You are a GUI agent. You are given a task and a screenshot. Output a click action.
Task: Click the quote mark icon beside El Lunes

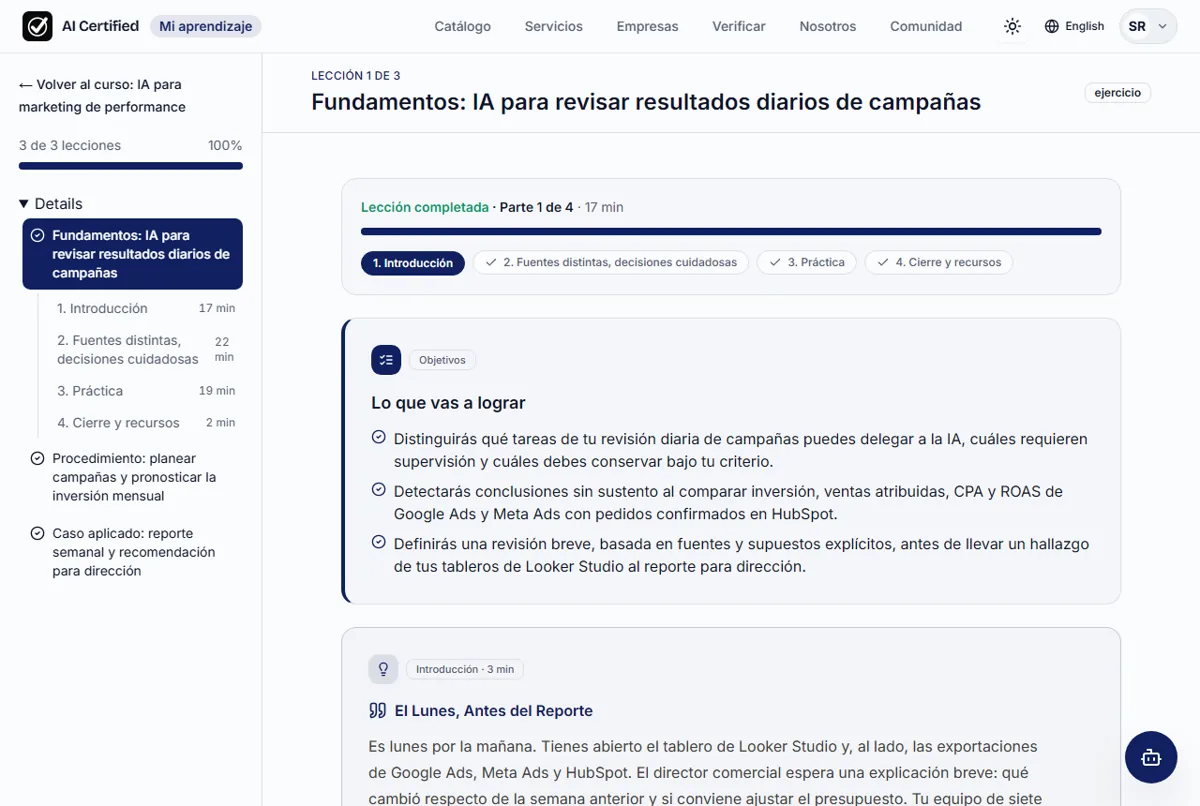pos(377,711)
